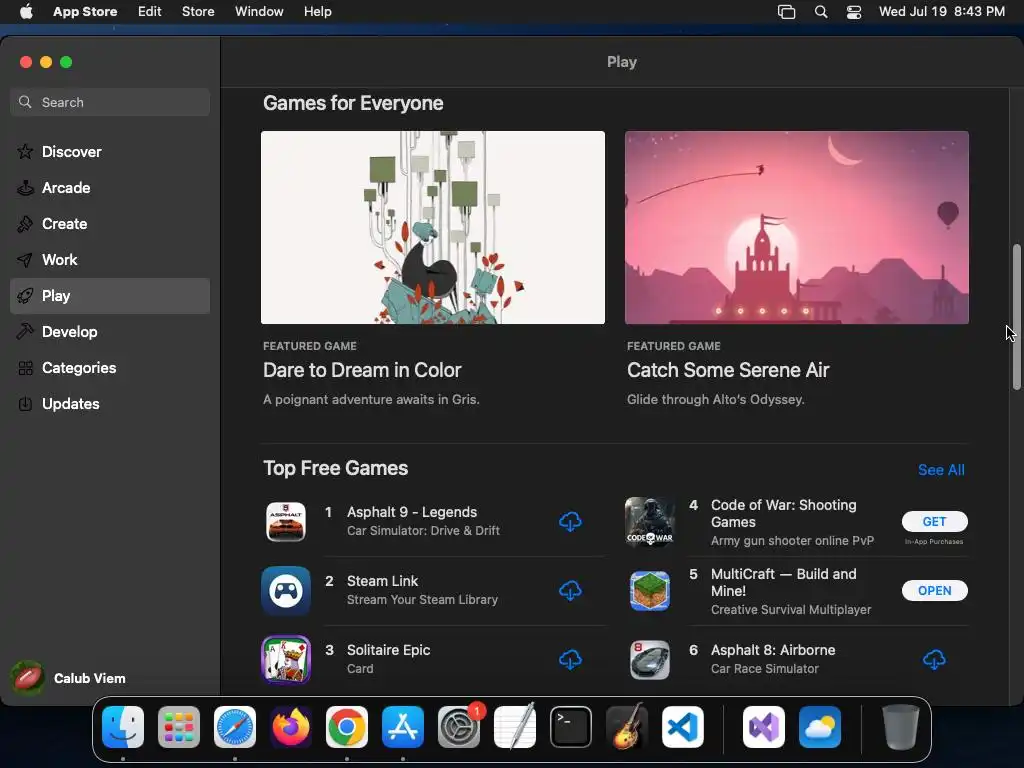Open the Apple menu
This screenshot has height=768, width=1024.
26,11
